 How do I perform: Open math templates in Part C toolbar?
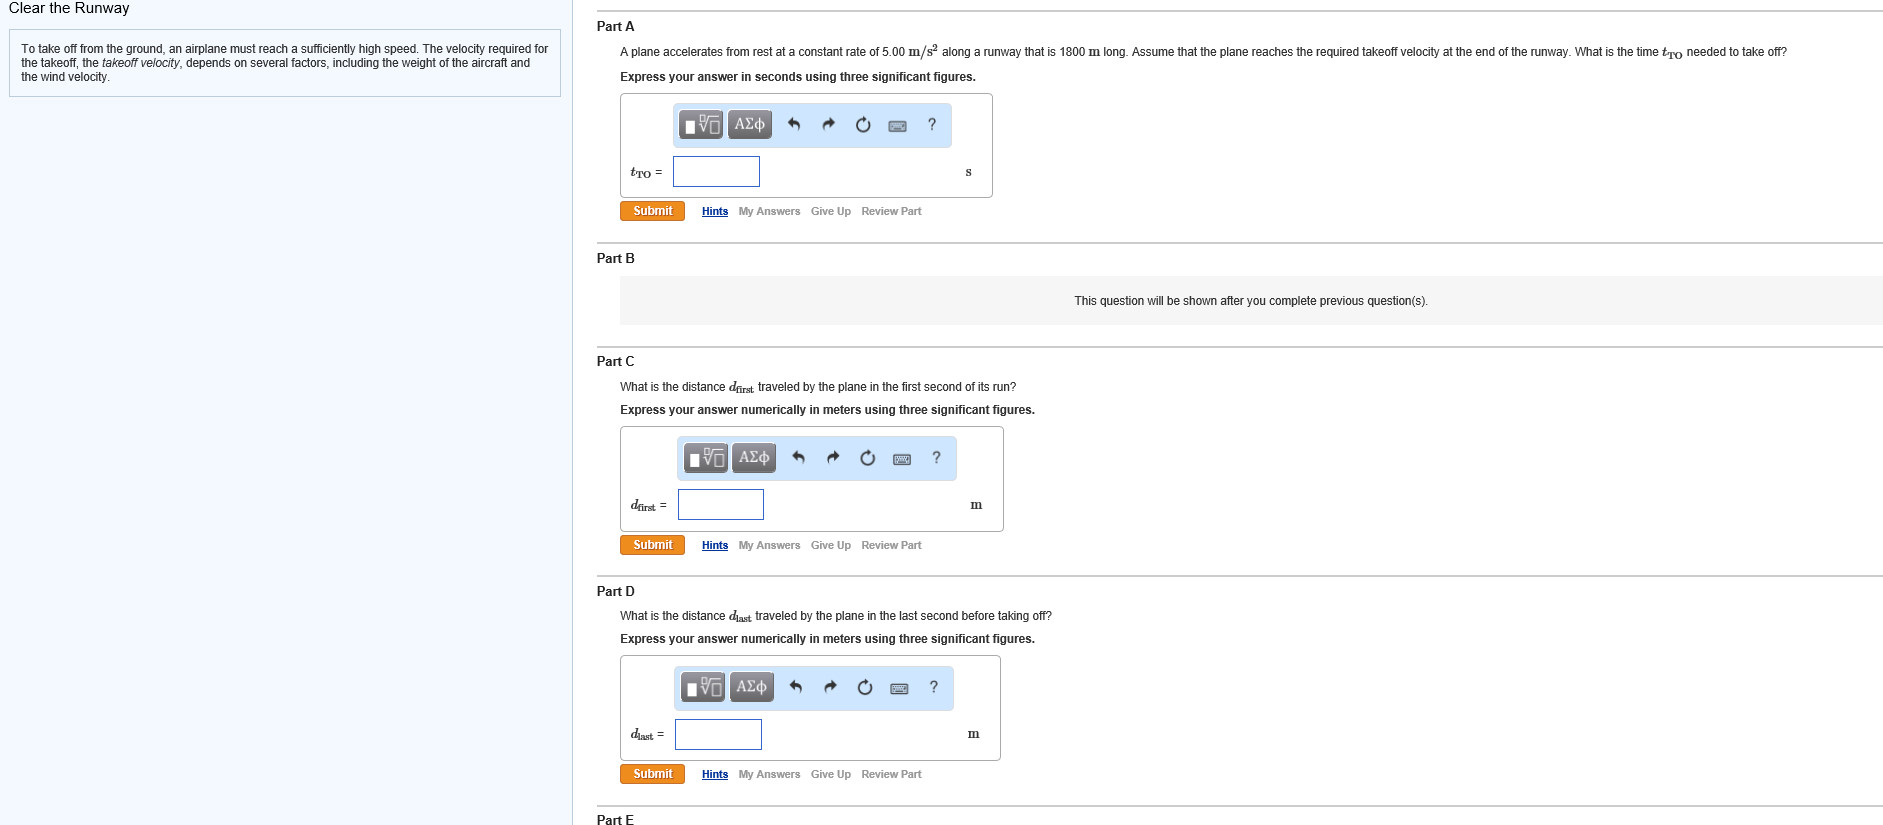705,458
